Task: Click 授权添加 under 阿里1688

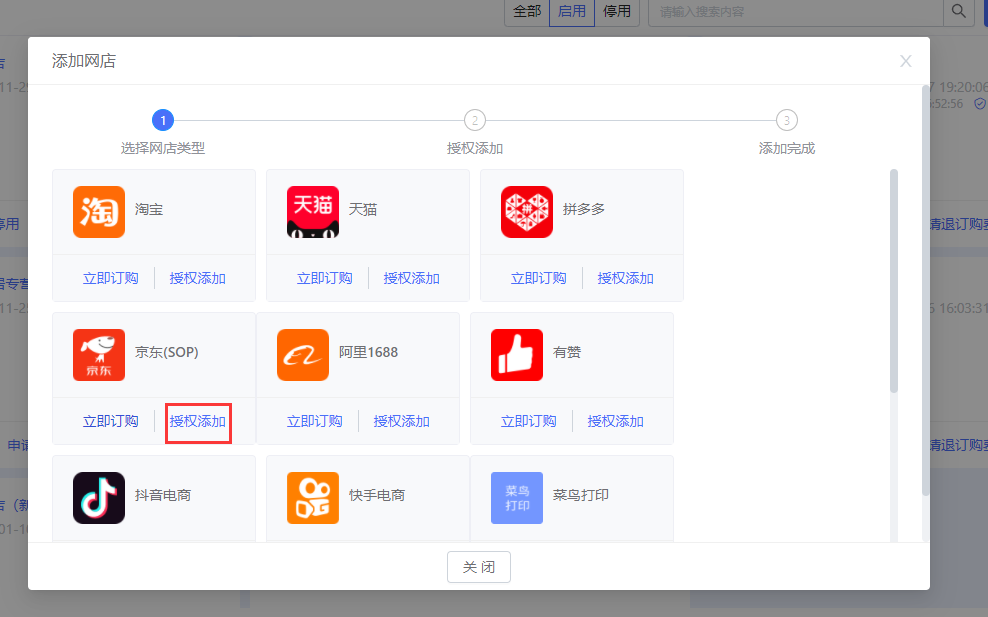Action: (401, 421)
